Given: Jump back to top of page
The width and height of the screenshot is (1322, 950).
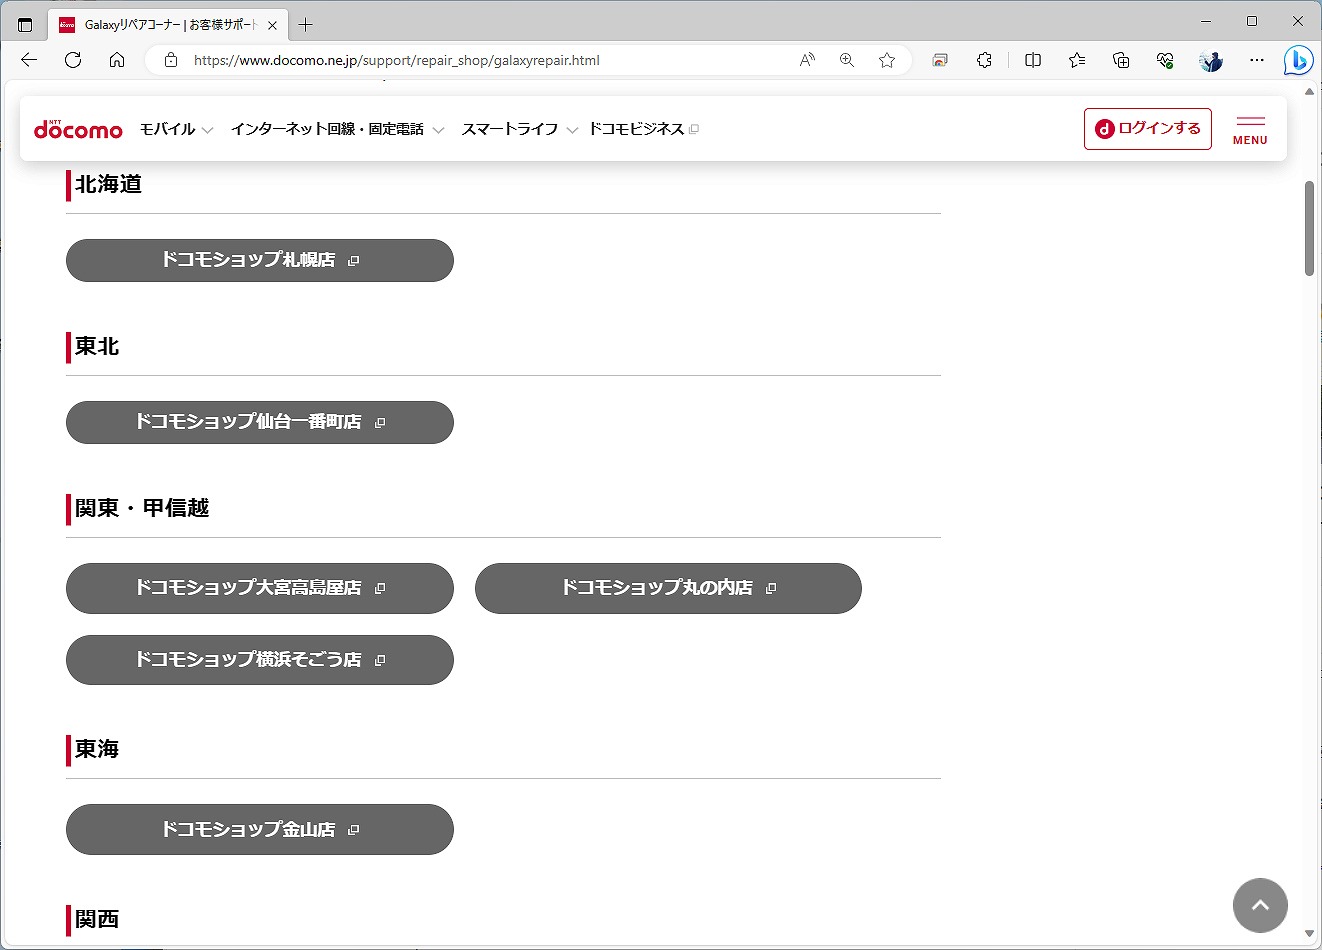Looking at the screenshot, I should click(1260, 905).
